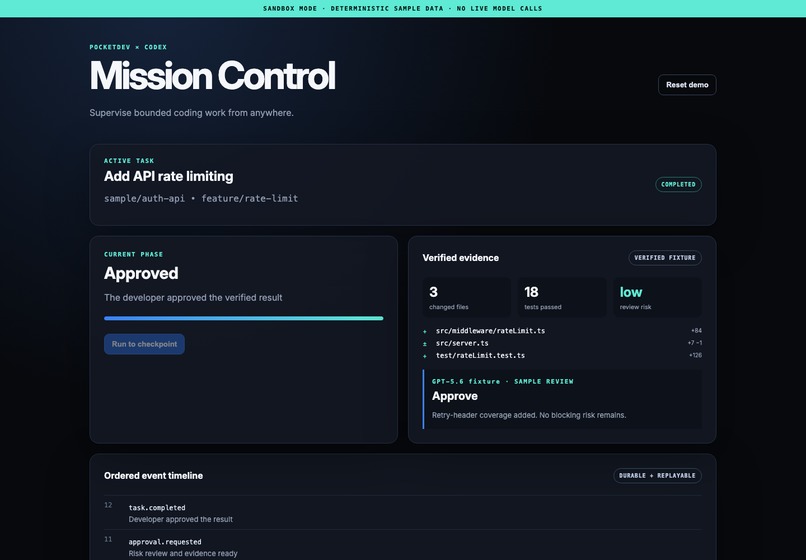
Task: Select the approval.requested timeline event
Action: (402, 547)
